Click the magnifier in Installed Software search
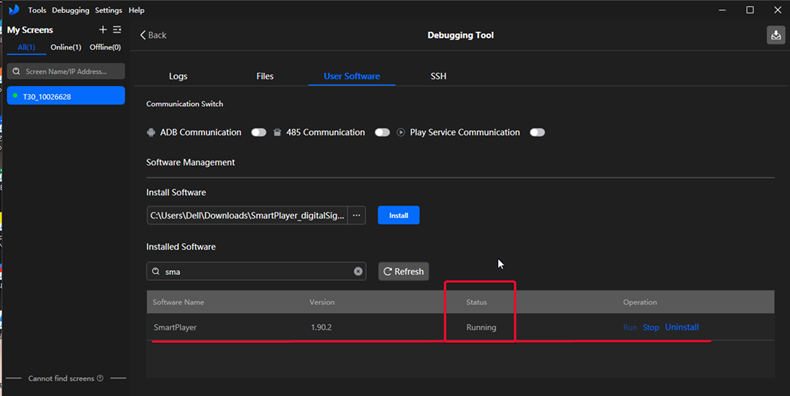The width and height of the screenshot is (790, 396). (156, 272)
